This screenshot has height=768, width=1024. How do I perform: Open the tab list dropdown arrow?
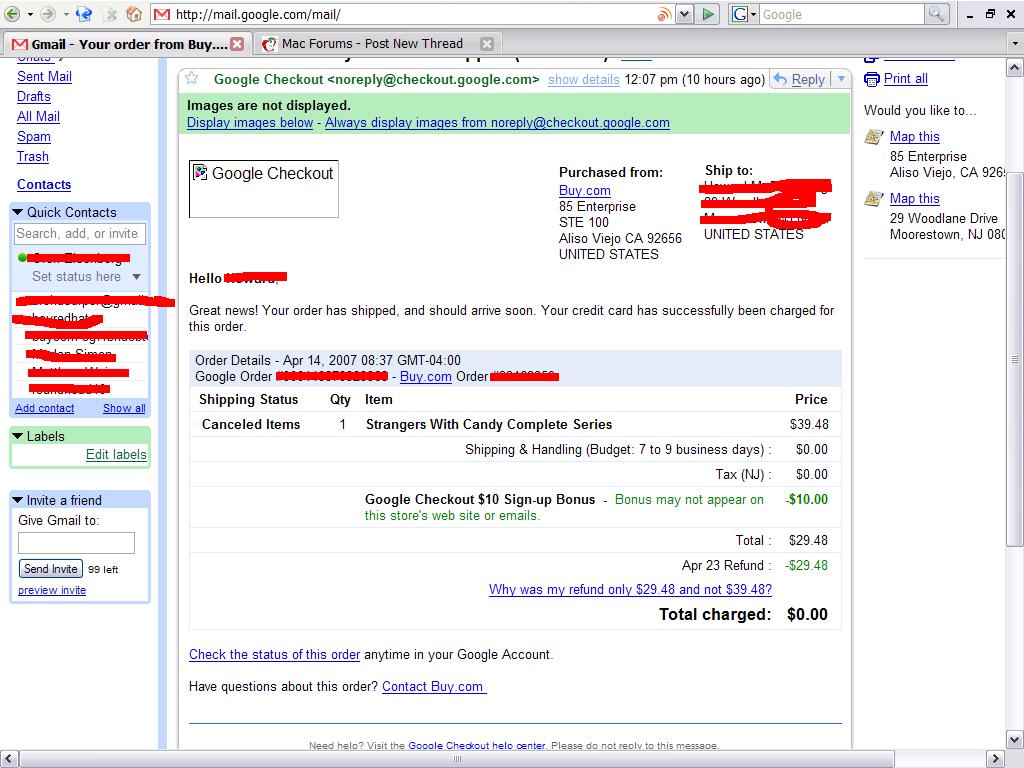point(1014,44)
